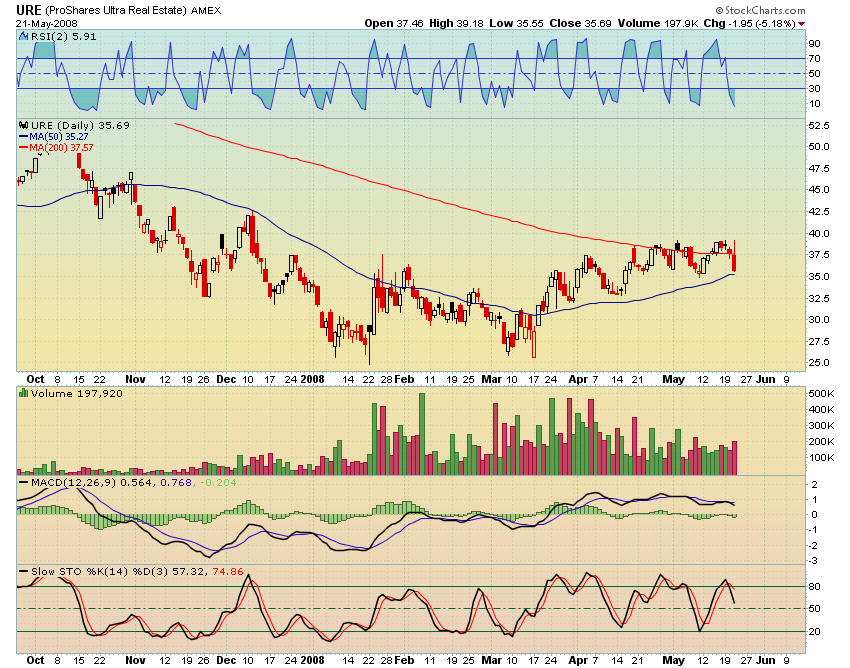Click the Chg -1.95 (-5.18%) value
Viewport: 850px width, 668px height.
pyautogui.click(x=750, y=23)
